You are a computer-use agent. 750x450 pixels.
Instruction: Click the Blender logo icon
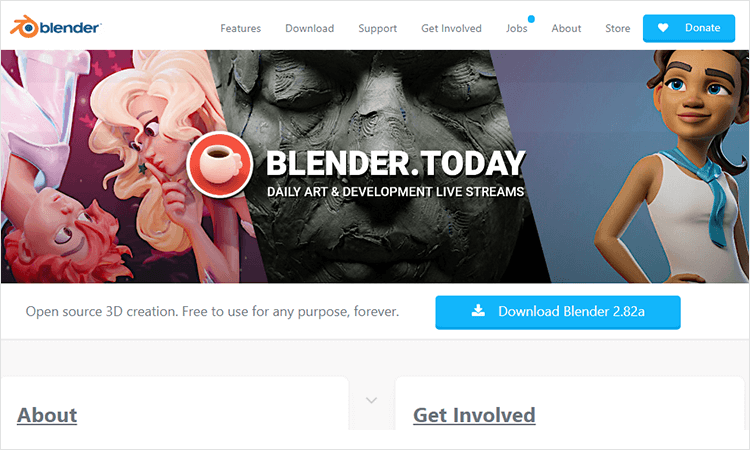(24, 27)
